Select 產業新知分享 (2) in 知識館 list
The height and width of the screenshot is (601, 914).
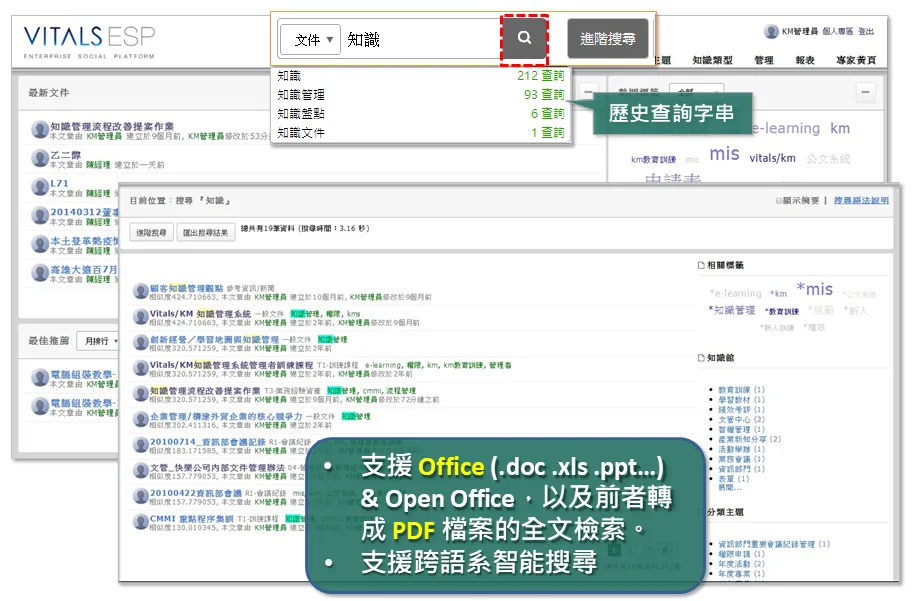(x=749, y=439)
